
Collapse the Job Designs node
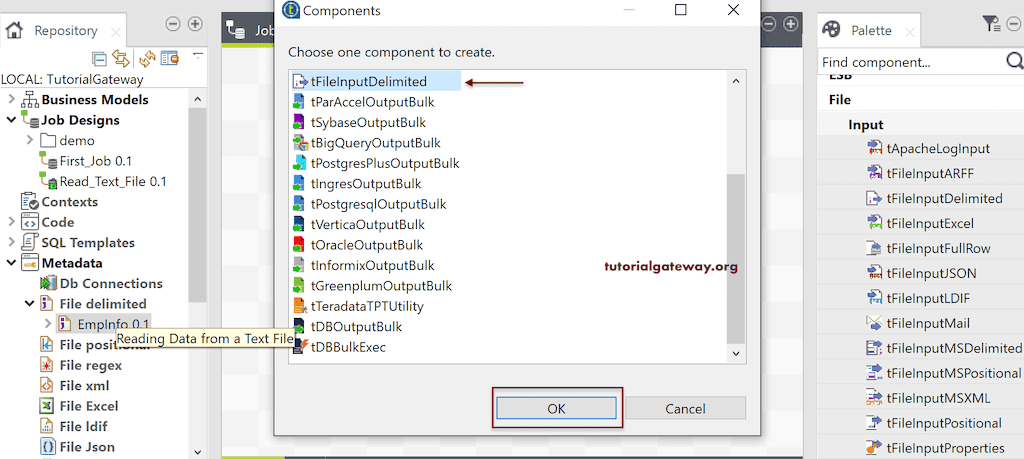11,120
